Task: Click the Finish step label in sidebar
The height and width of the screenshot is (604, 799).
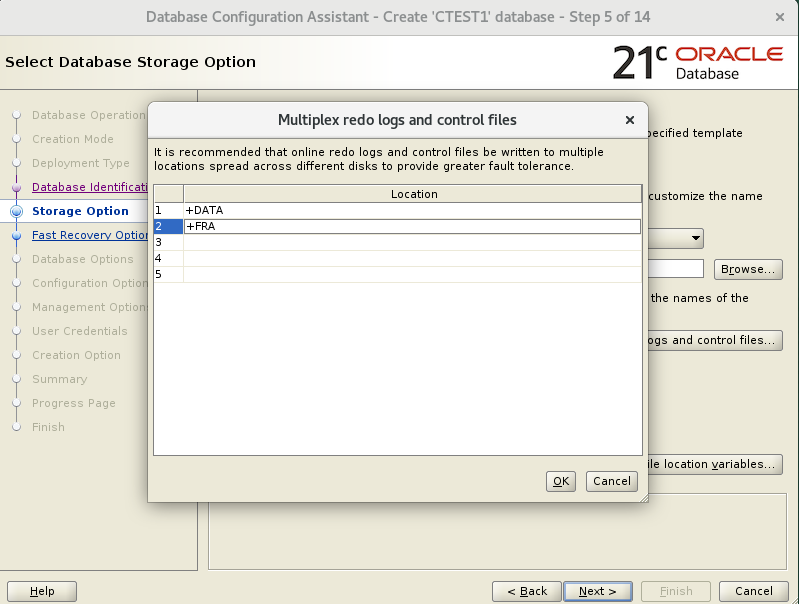Action: click(x=48, y=427)
